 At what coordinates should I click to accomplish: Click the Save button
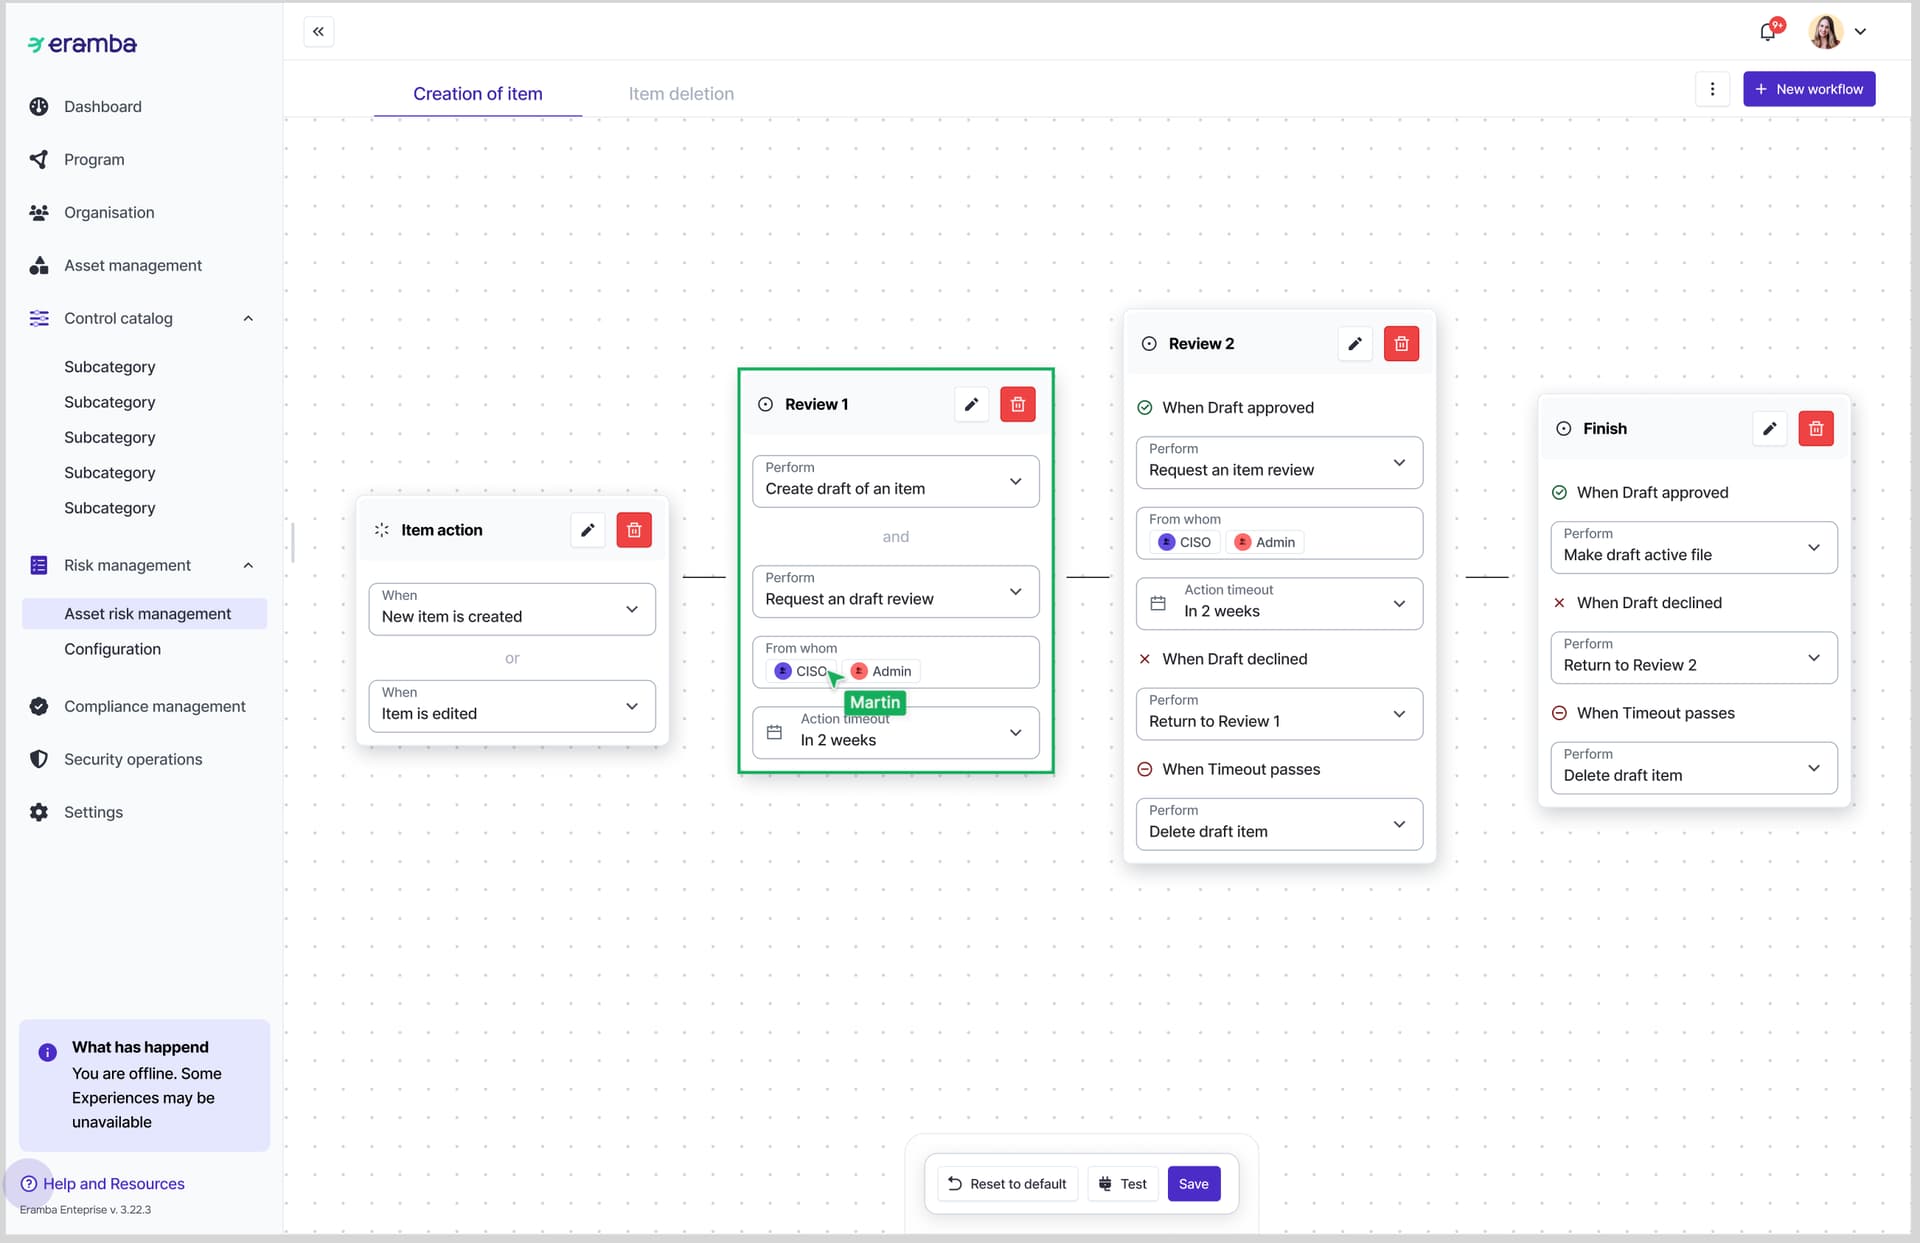click(1193, 1183)
